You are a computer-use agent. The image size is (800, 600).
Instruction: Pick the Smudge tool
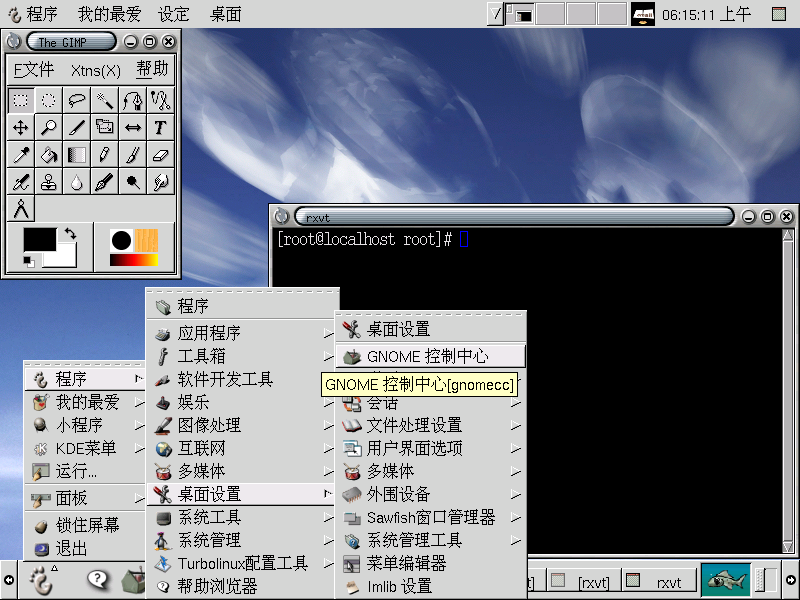(161, 182)
